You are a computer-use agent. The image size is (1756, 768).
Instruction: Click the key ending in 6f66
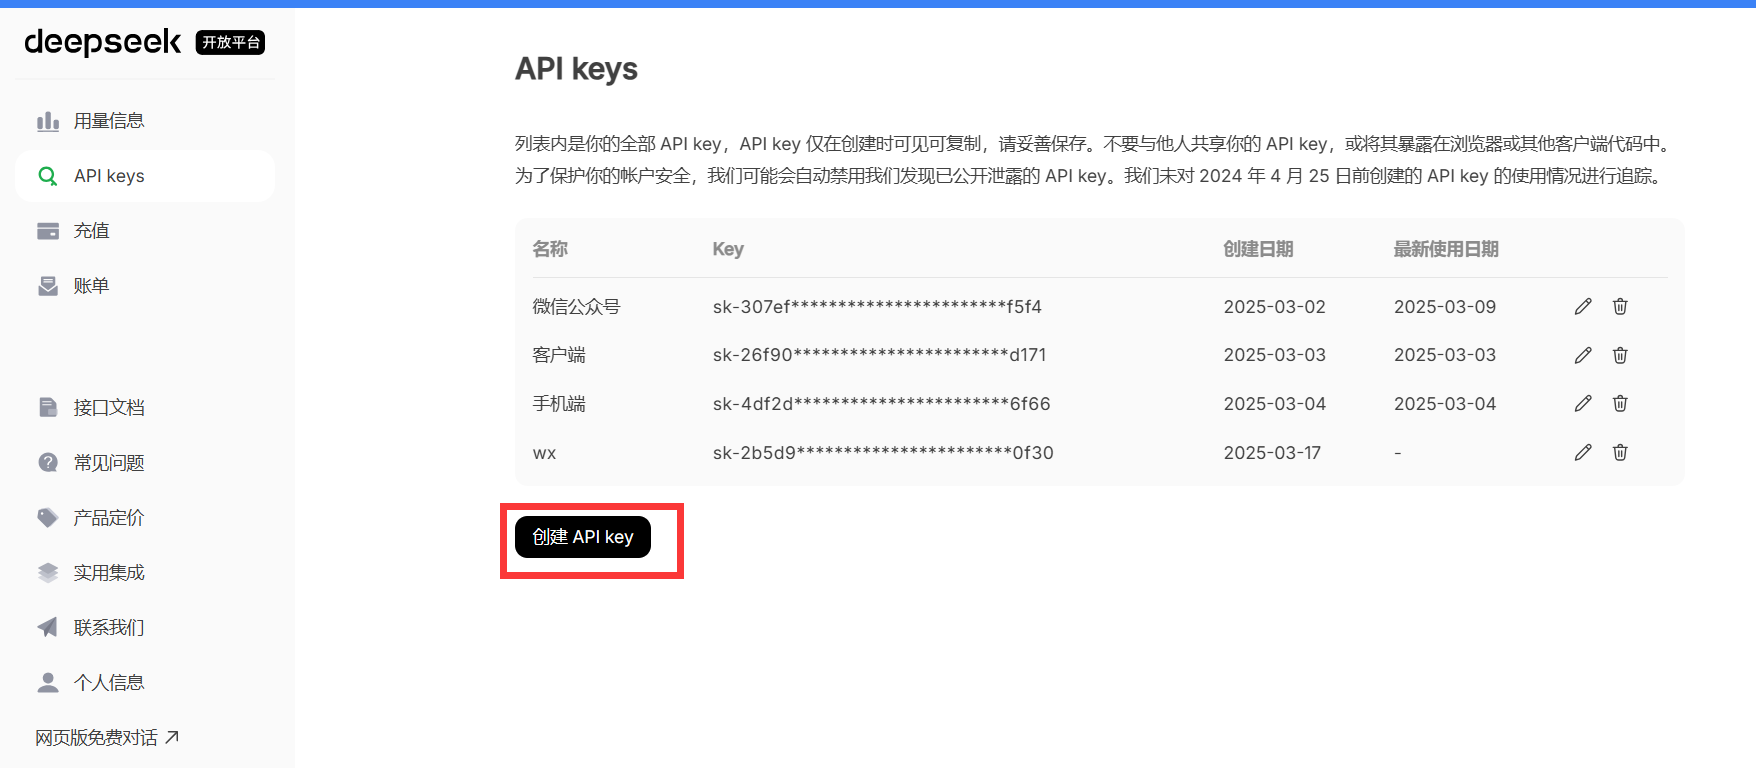(881, 404)
